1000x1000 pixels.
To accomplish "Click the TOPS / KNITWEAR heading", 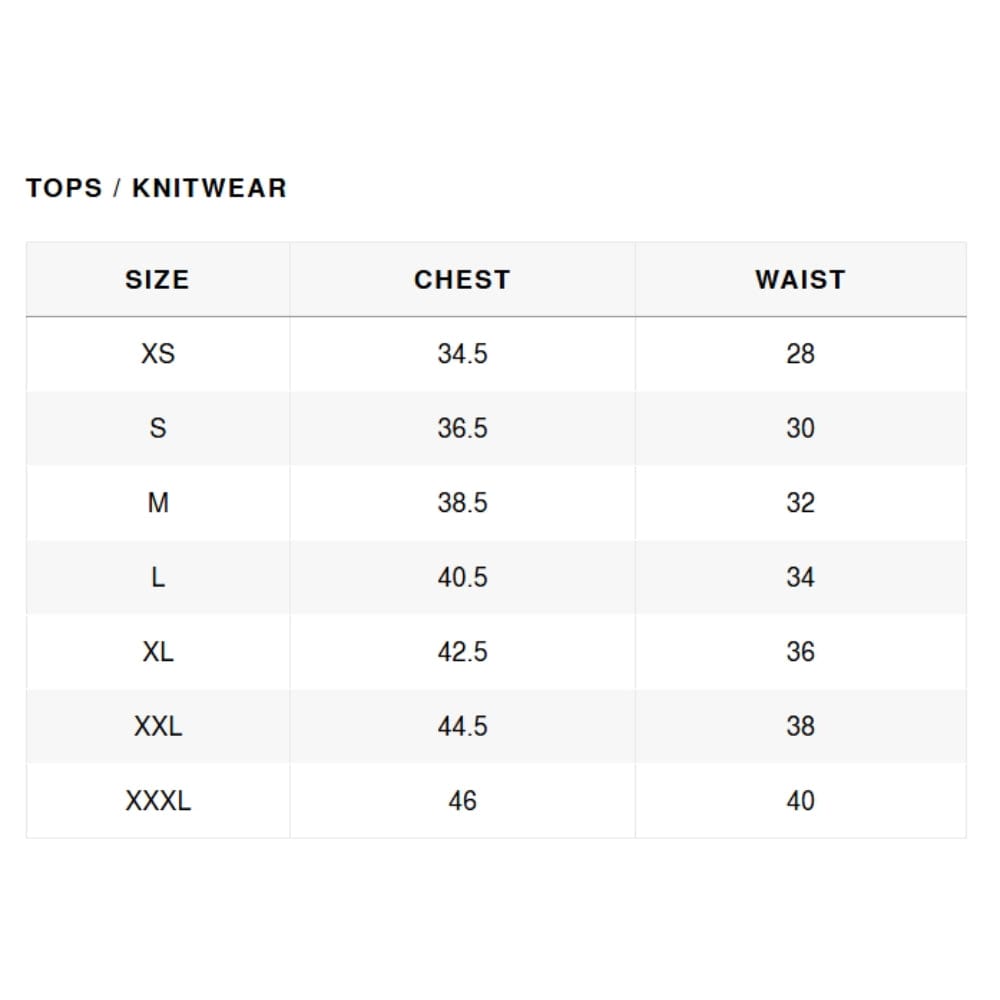I will pyautogui.click(x=156, y=188).
